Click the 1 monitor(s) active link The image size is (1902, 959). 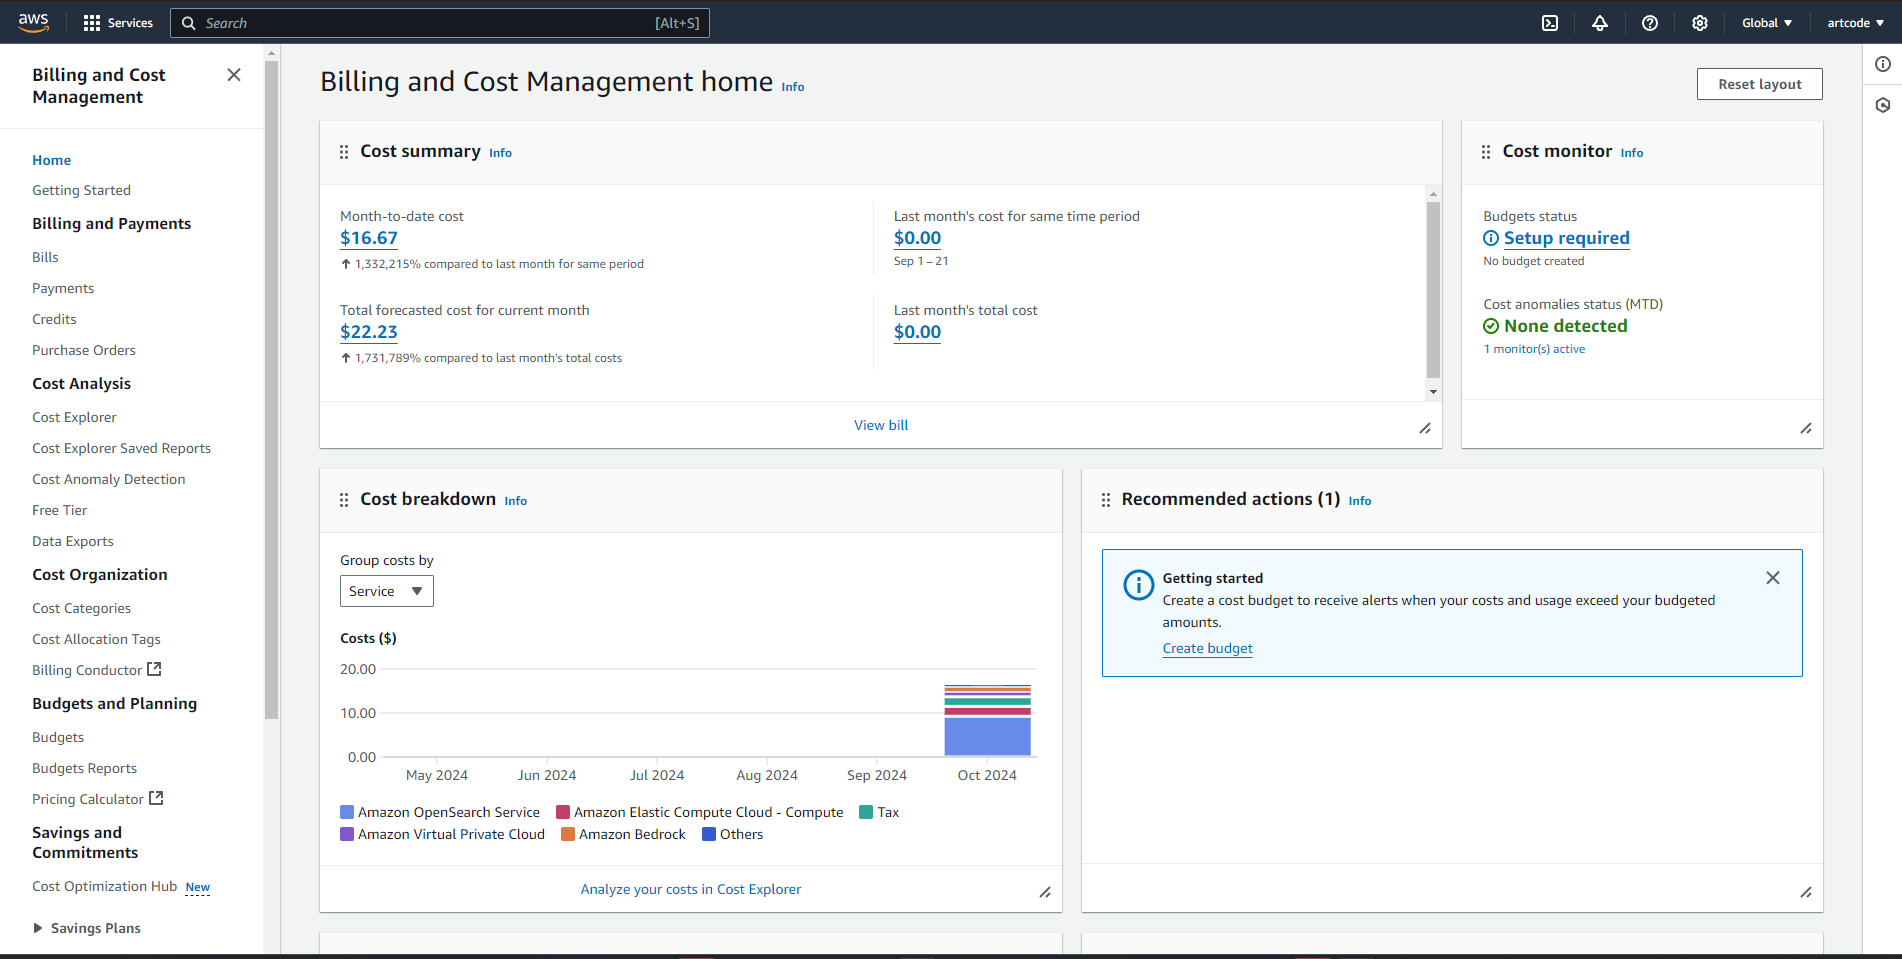tap(1534, 349)
